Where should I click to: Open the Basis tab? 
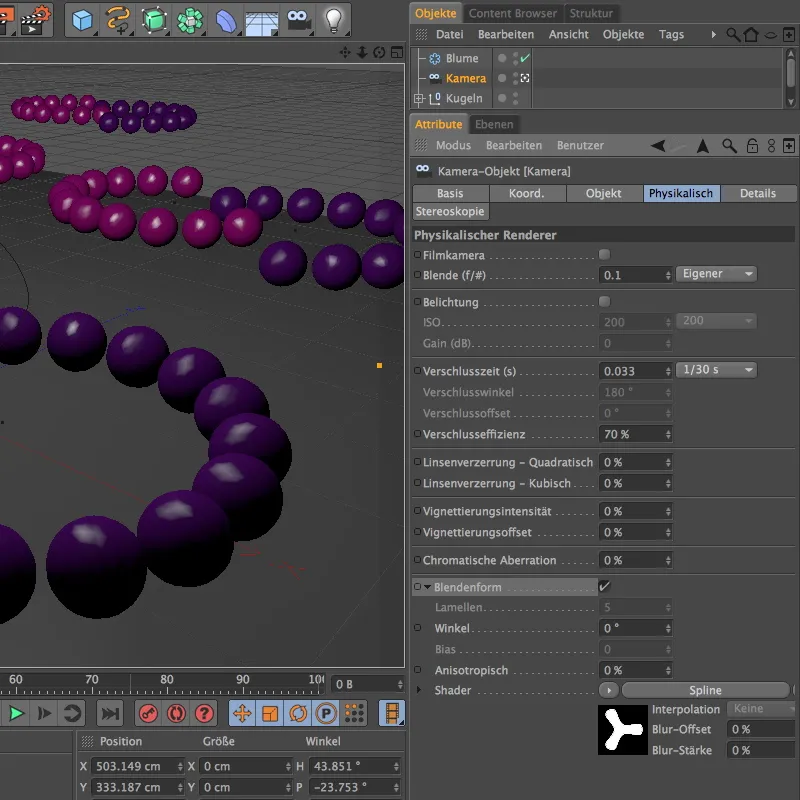click(x=450, y=193)
